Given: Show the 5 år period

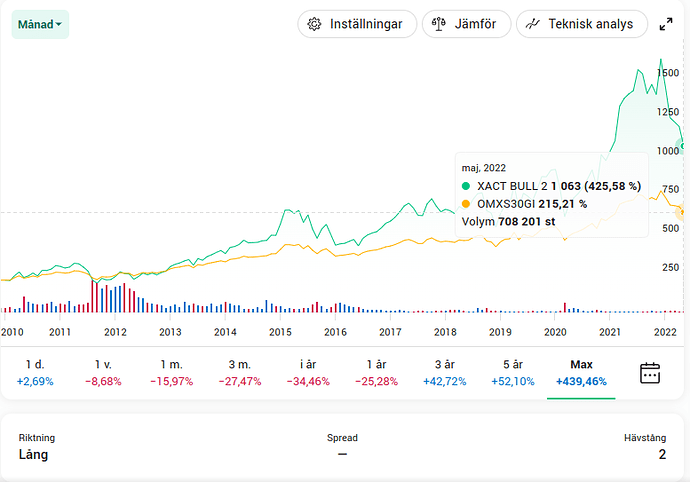Looking at the screenshot, I should 513,373.
